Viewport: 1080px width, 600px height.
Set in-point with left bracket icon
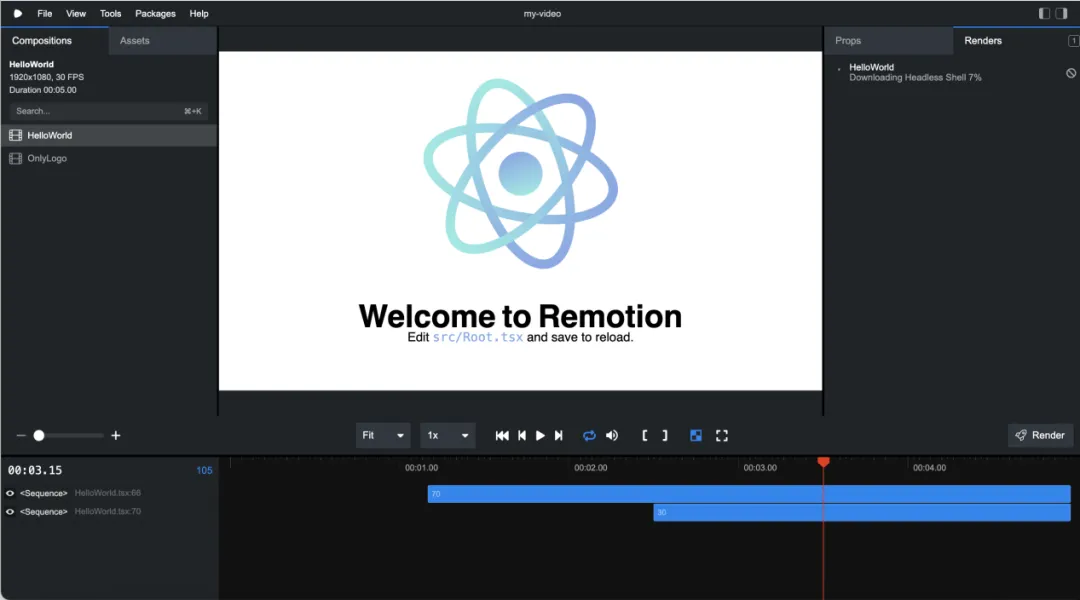pyautogui.click(x=645, y=435)
